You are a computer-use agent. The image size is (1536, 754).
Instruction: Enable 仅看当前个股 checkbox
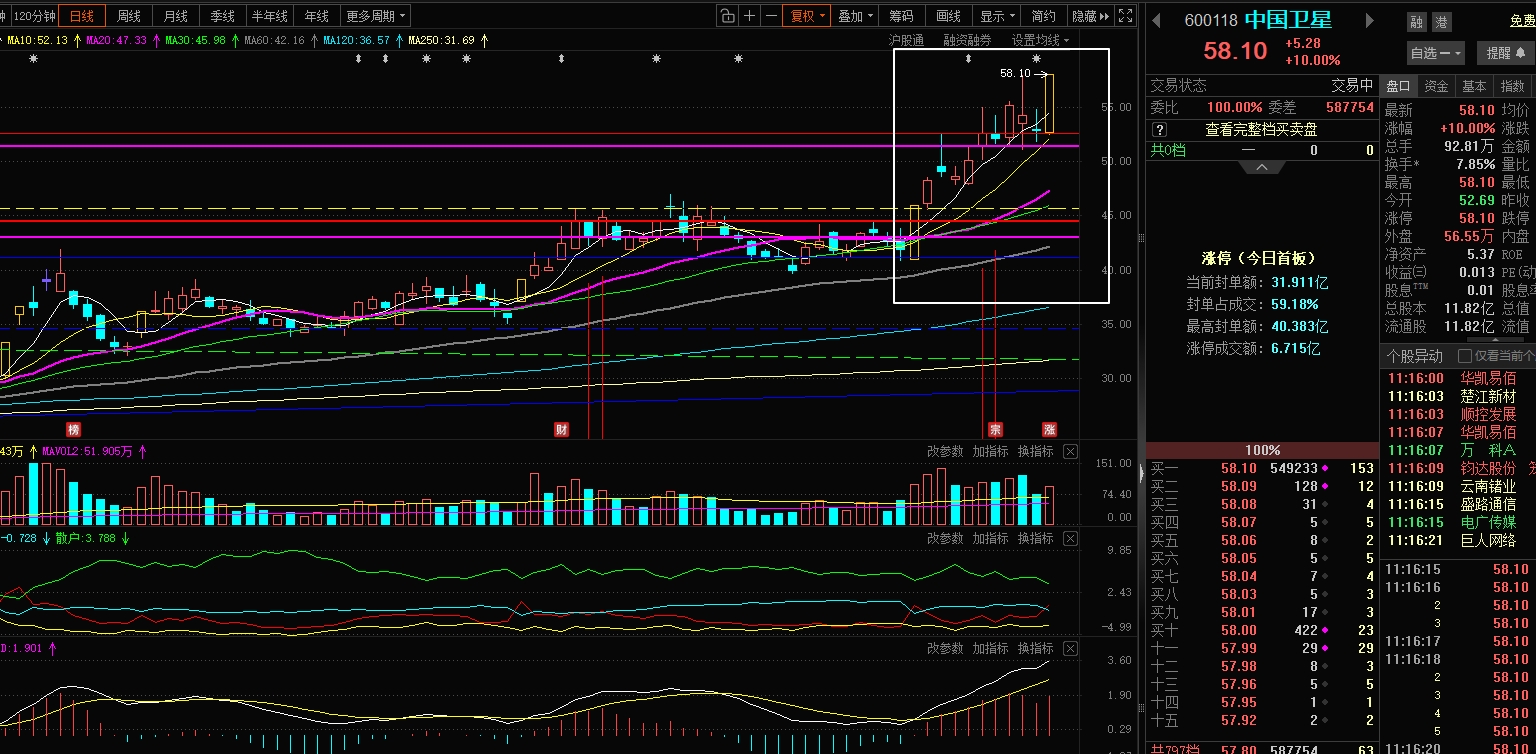[x=1466, y=356]
